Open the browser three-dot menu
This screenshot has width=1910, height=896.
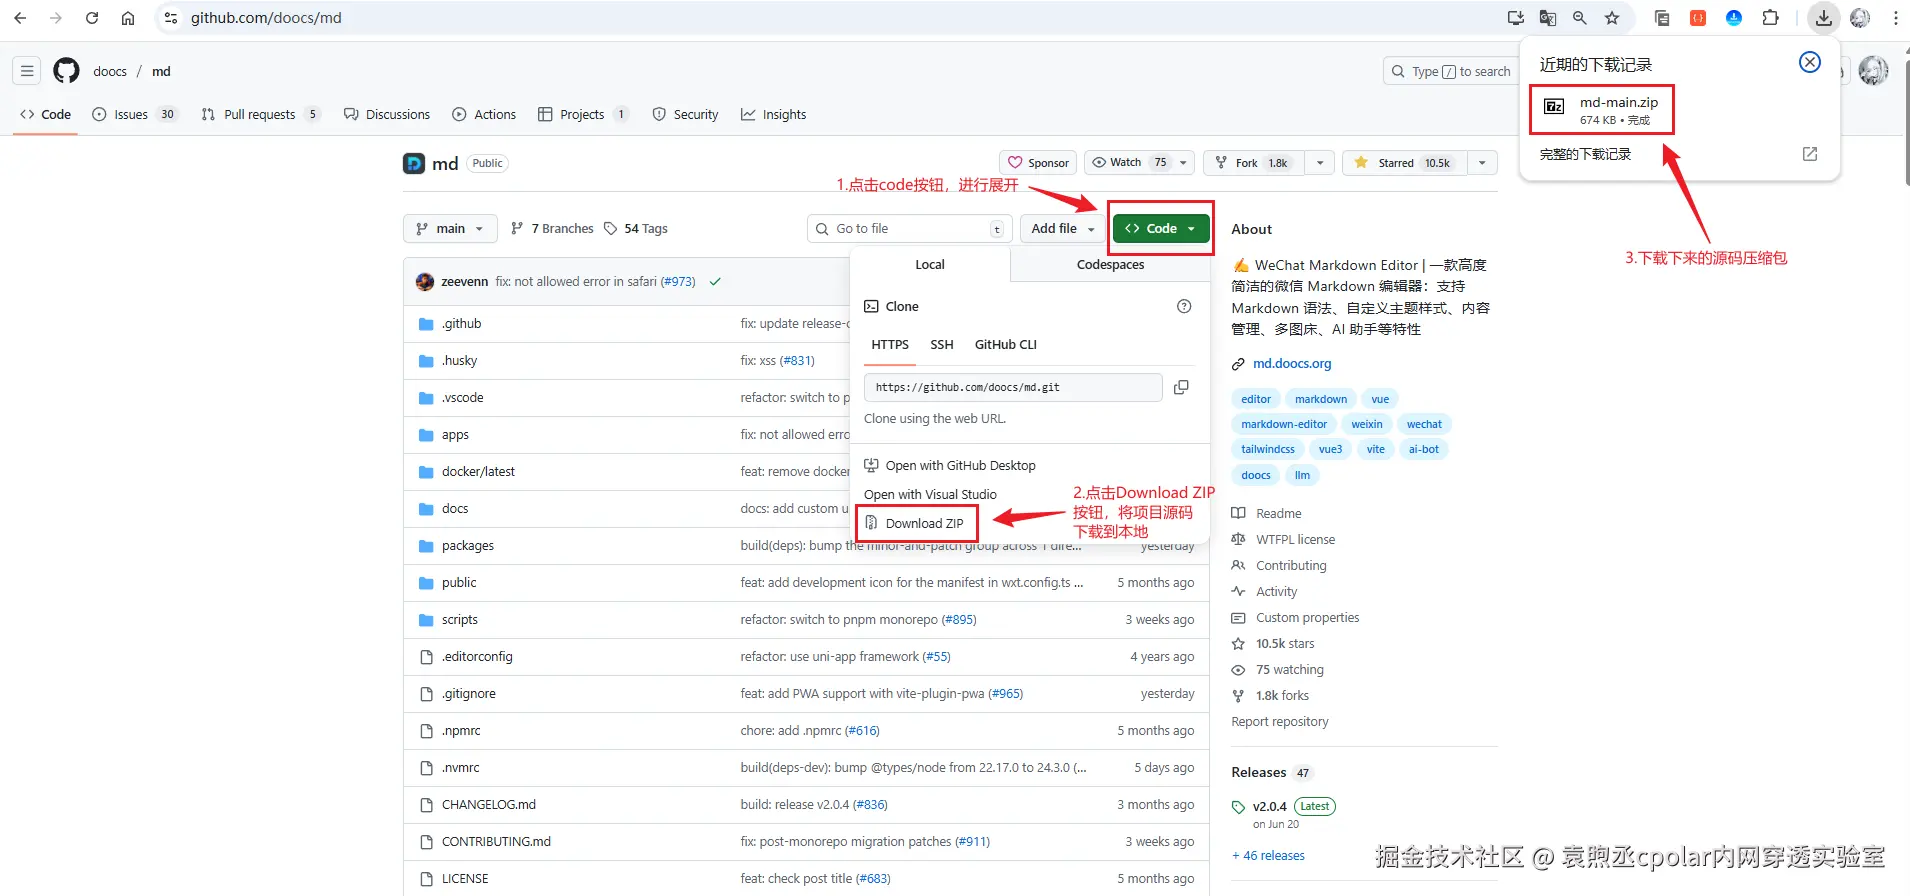pyautogui.click(x=1896, y=18)
